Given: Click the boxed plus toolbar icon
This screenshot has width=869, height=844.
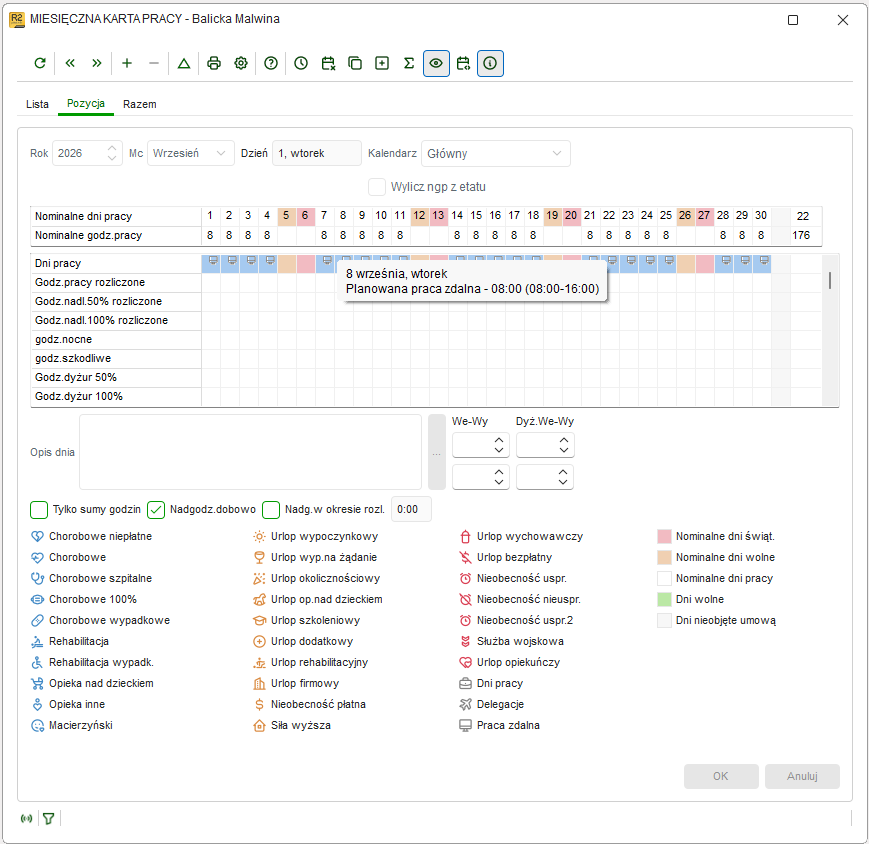Looking at the screenshot, I should pyautogui.click(x=382, y=63).
